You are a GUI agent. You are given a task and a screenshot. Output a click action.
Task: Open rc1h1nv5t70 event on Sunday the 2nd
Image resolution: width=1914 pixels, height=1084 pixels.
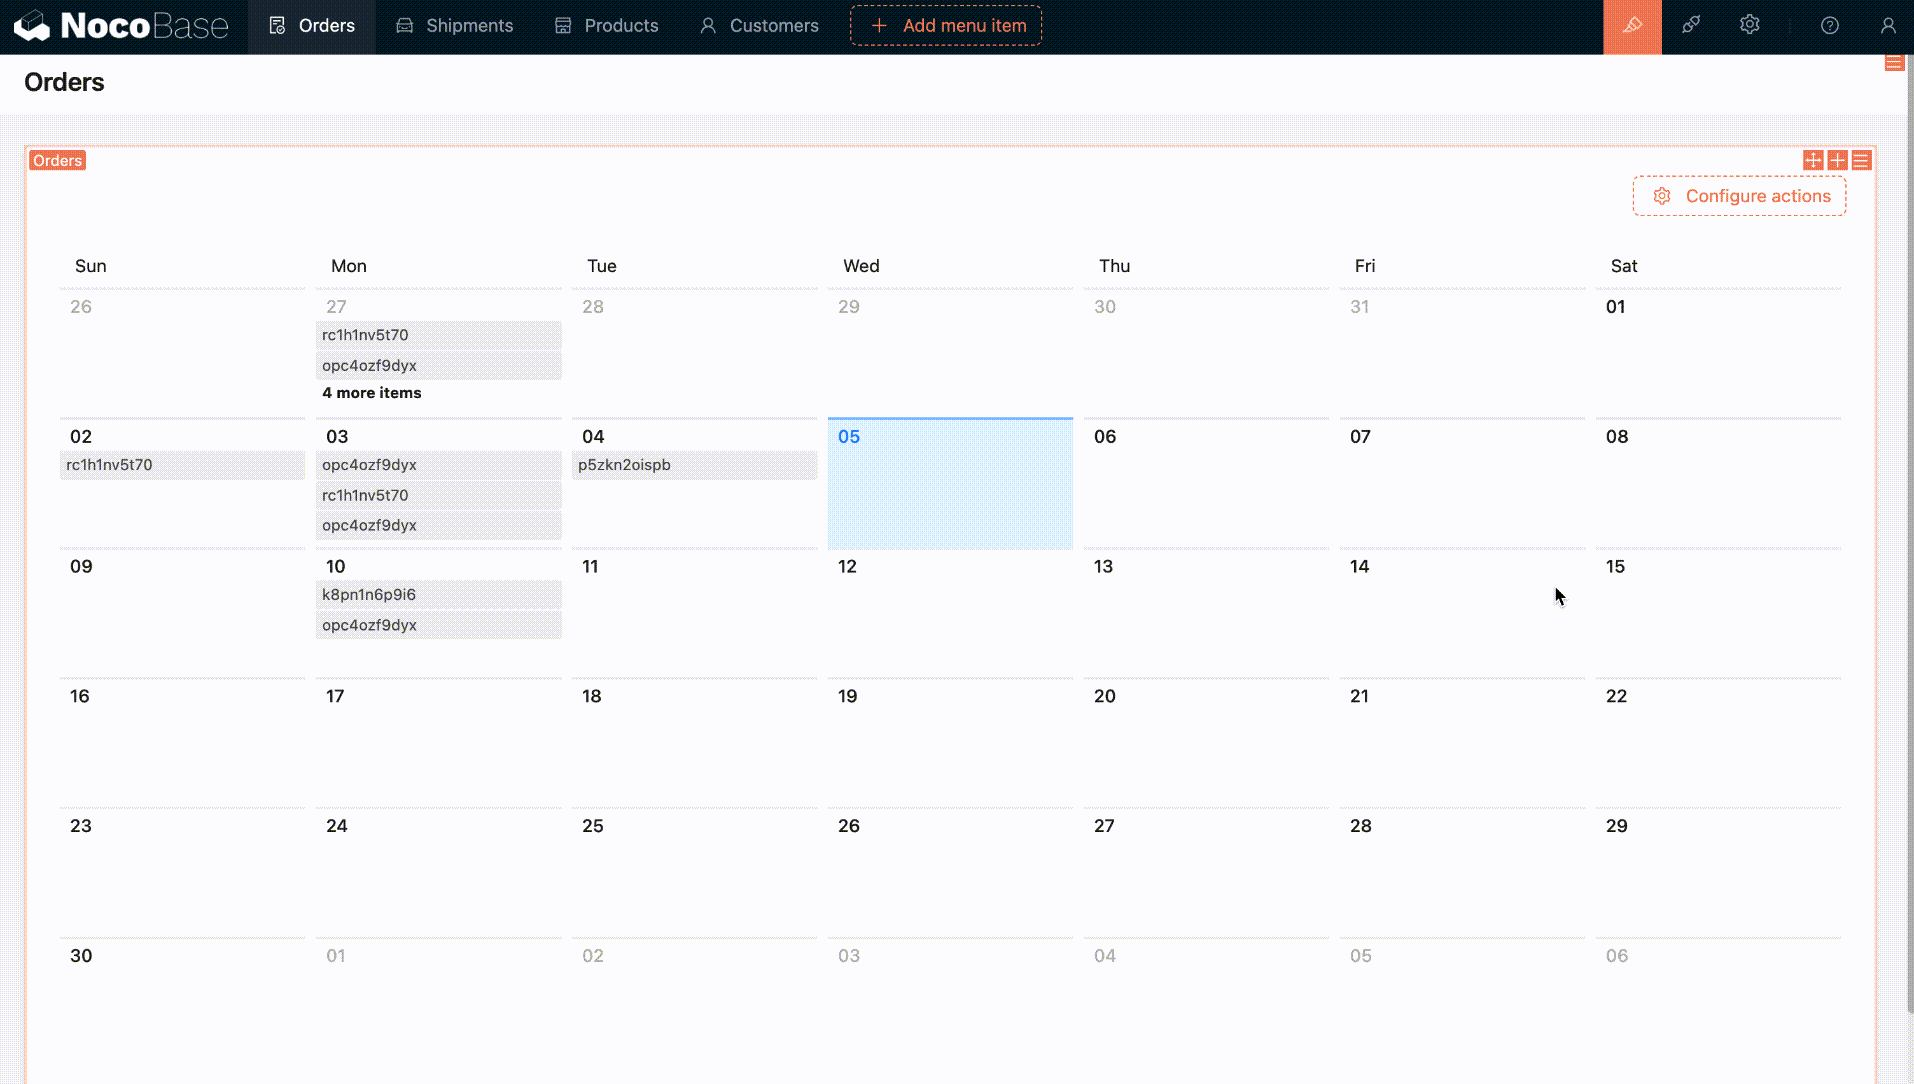click(x=182, y=465)
